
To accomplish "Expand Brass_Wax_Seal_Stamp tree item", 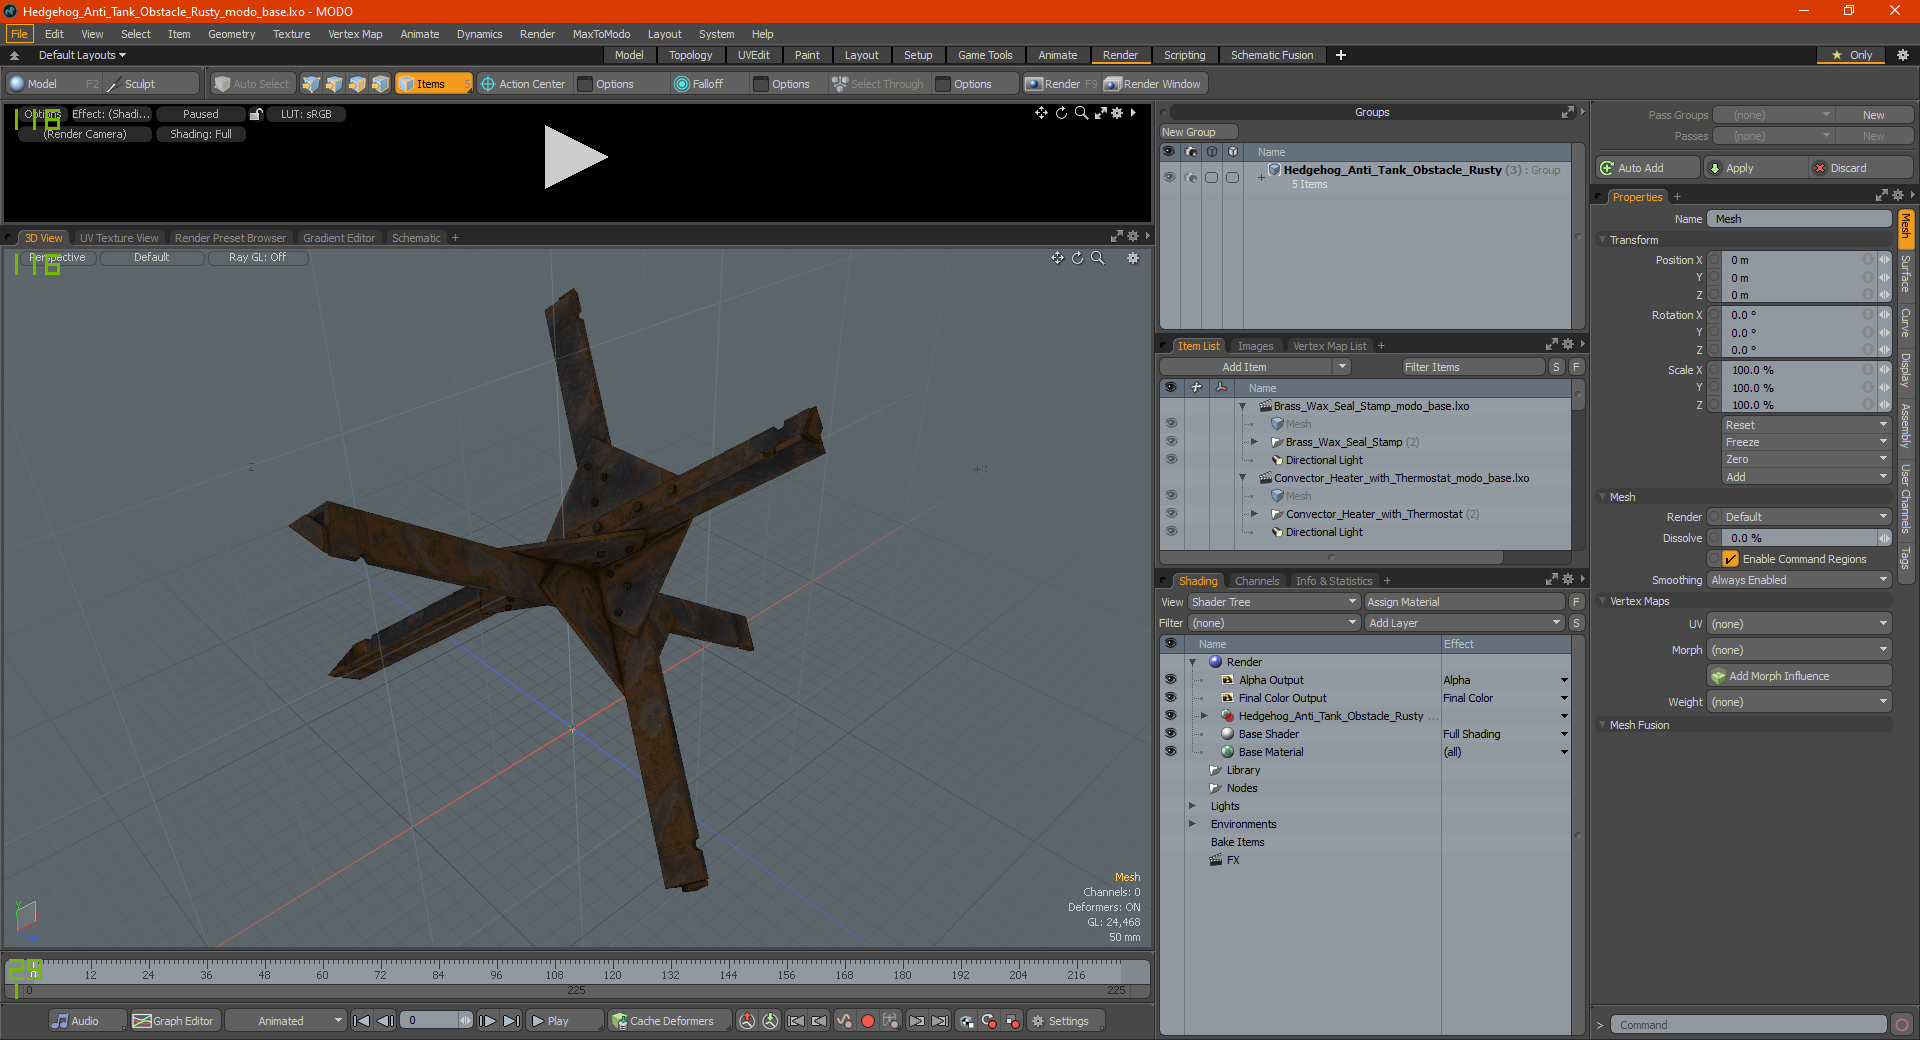I will (1254, 442).
